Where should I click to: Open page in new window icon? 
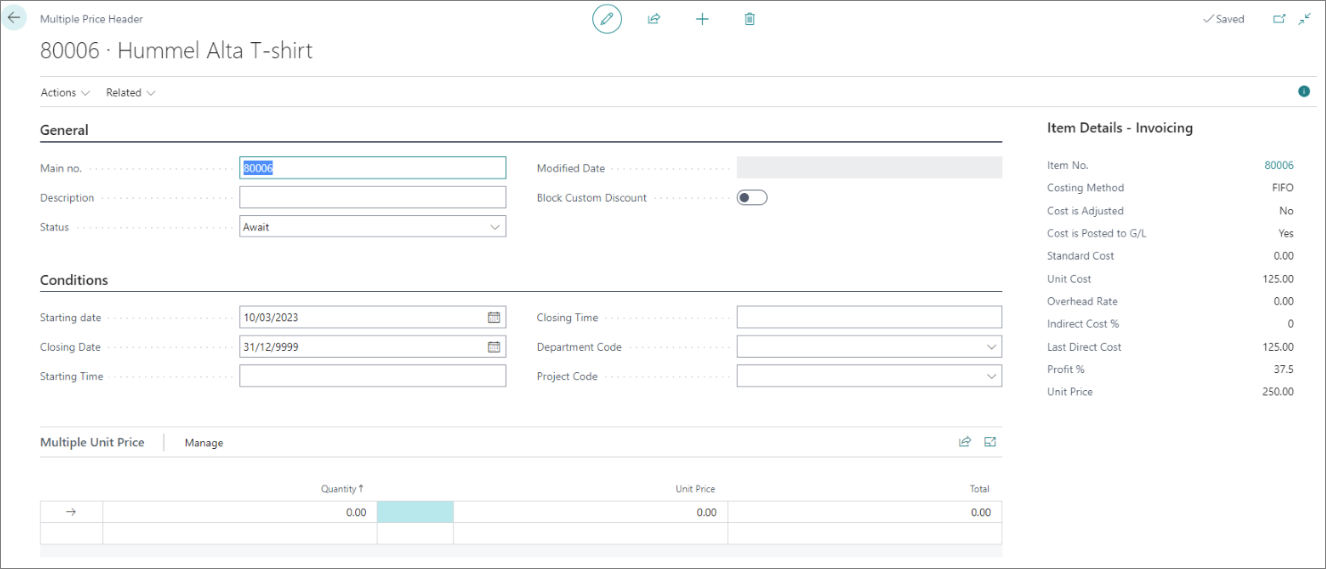1279,19
